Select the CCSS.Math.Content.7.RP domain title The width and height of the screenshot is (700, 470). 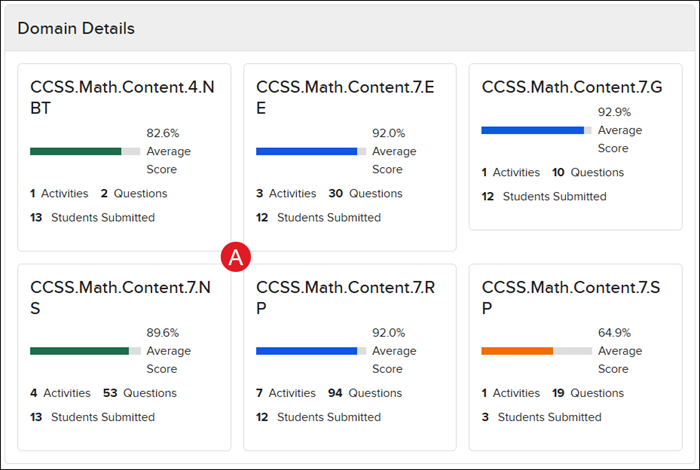pyautogui.click(x=344, y=298)
